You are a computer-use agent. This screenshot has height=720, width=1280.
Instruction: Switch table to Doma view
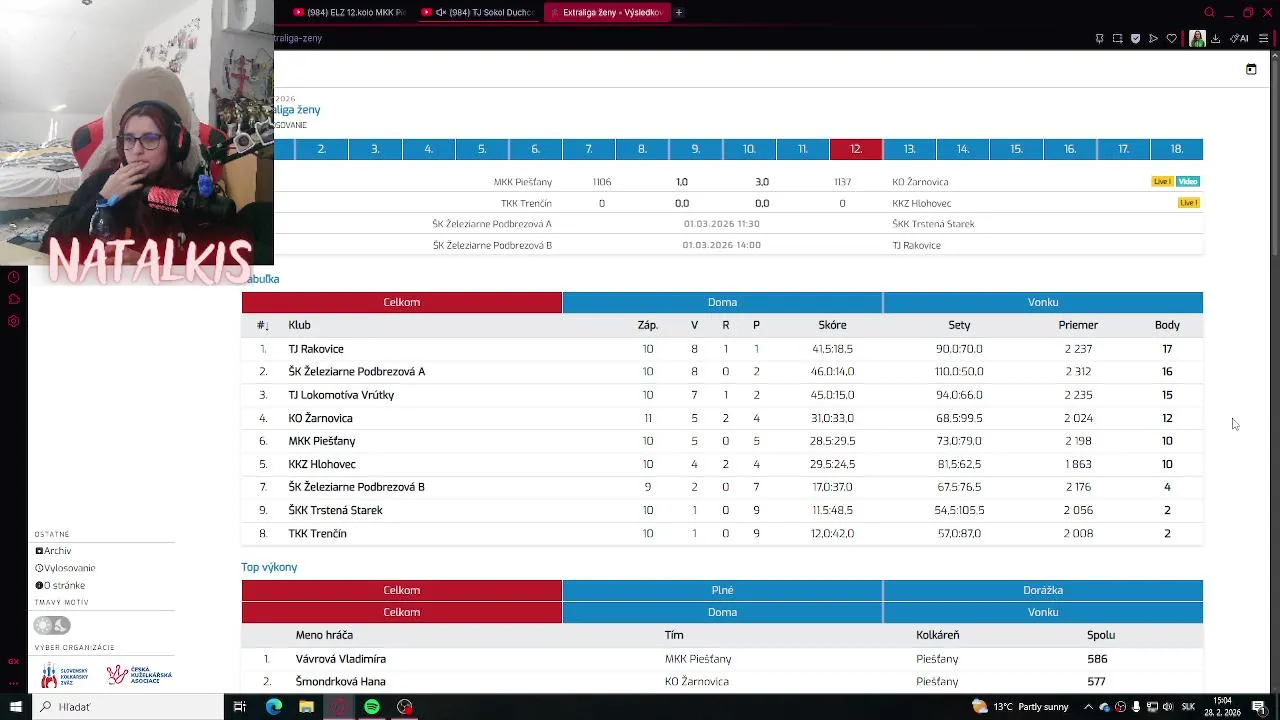[x=722, y=302]
